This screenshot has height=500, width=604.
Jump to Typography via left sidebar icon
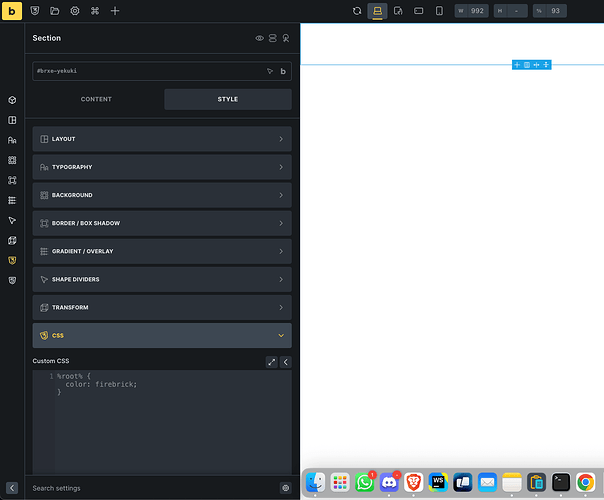point(12,140)
